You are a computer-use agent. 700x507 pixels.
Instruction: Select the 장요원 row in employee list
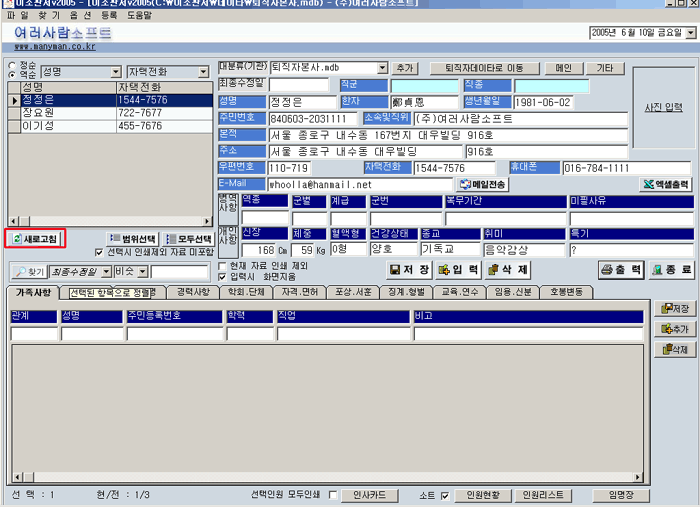coord(60,113)
